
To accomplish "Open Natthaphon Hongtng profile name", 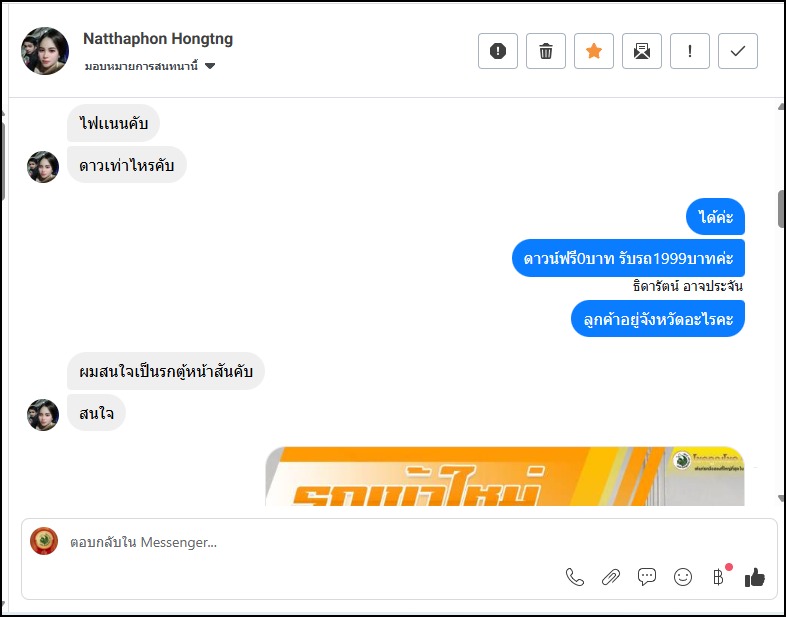I will (158, 39).
